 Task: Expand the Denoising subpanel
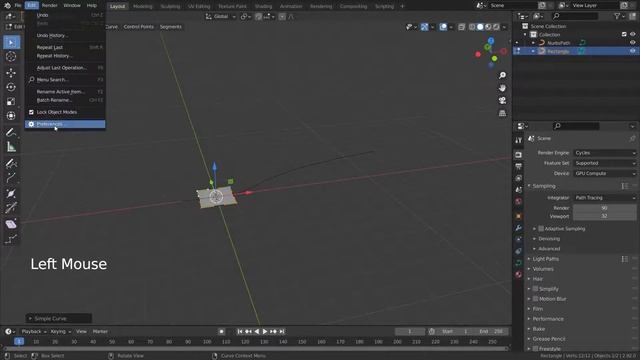[549, 239]
